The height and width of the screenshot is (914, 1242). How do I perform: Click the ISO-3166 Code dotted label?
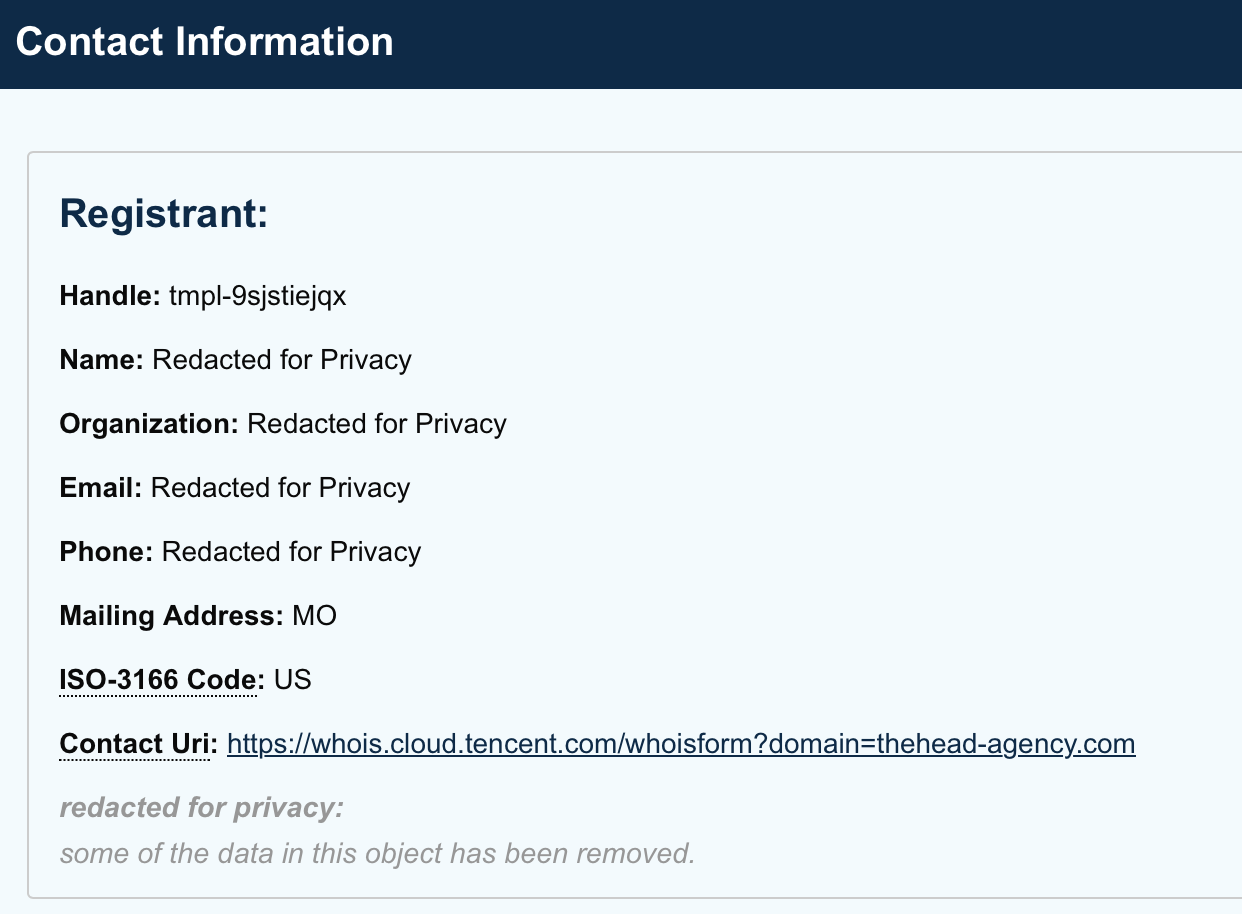[x=161, y=681]
